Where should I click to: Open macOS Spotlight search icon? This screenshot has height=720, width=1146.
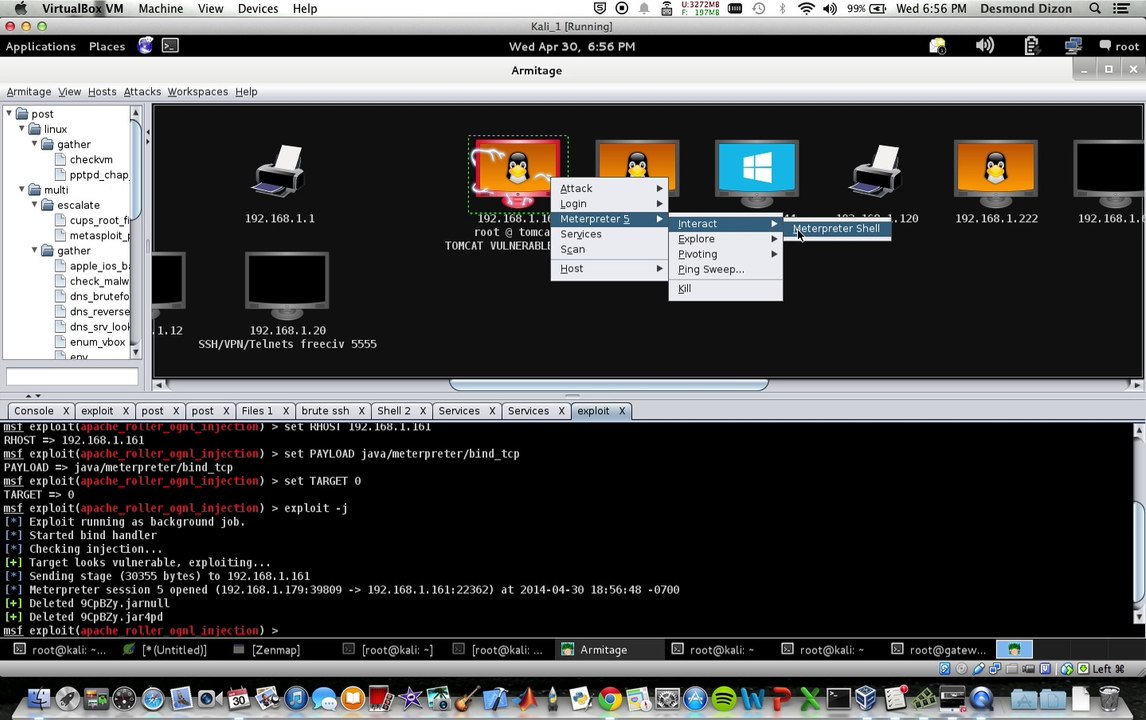1094,9
